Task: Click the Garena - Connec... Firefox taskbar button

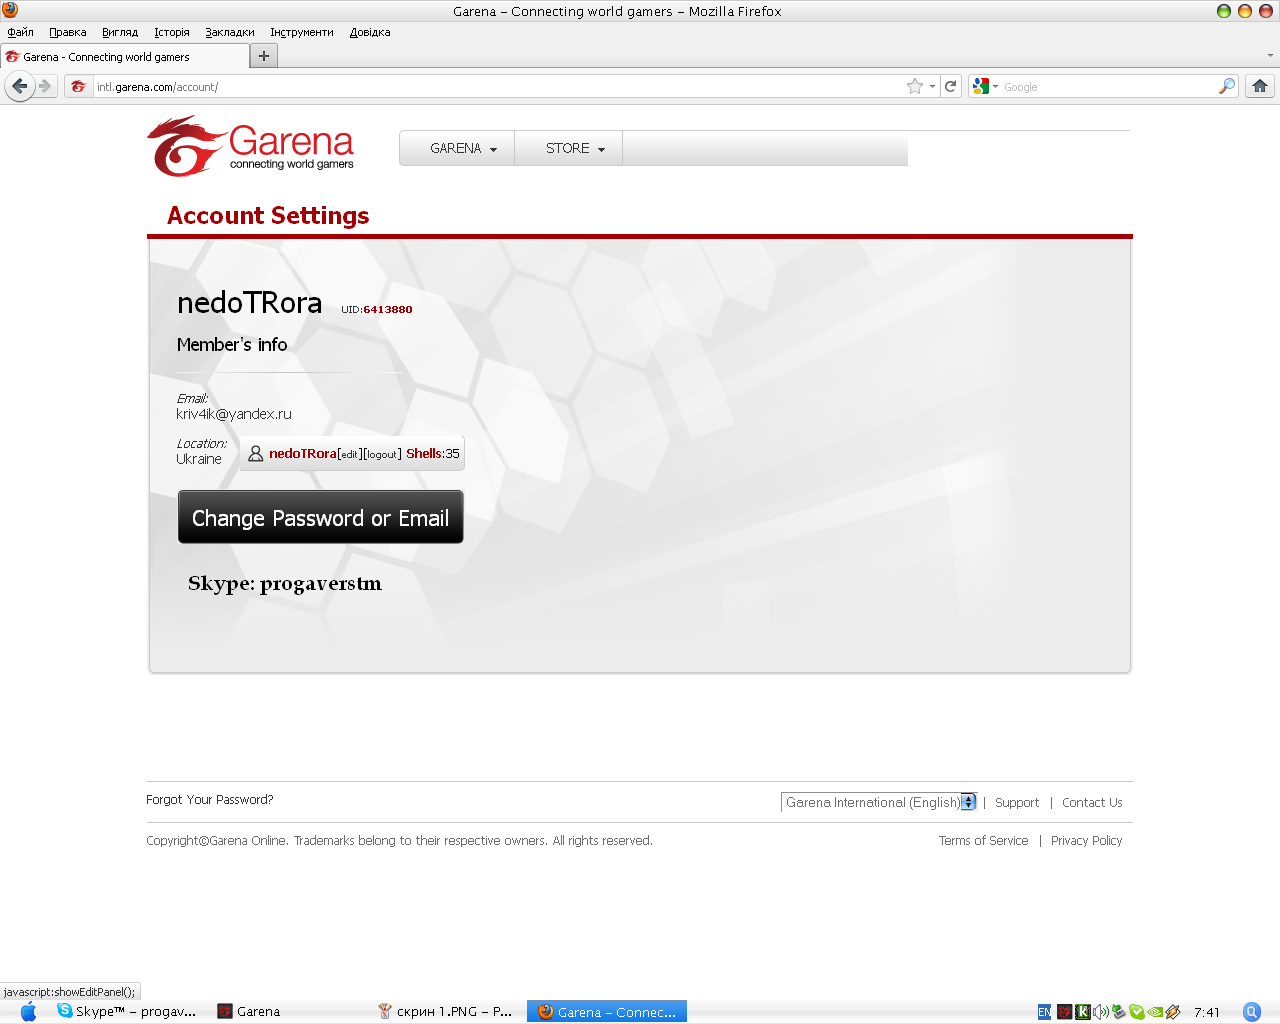Action: (x=607, y=1012)
